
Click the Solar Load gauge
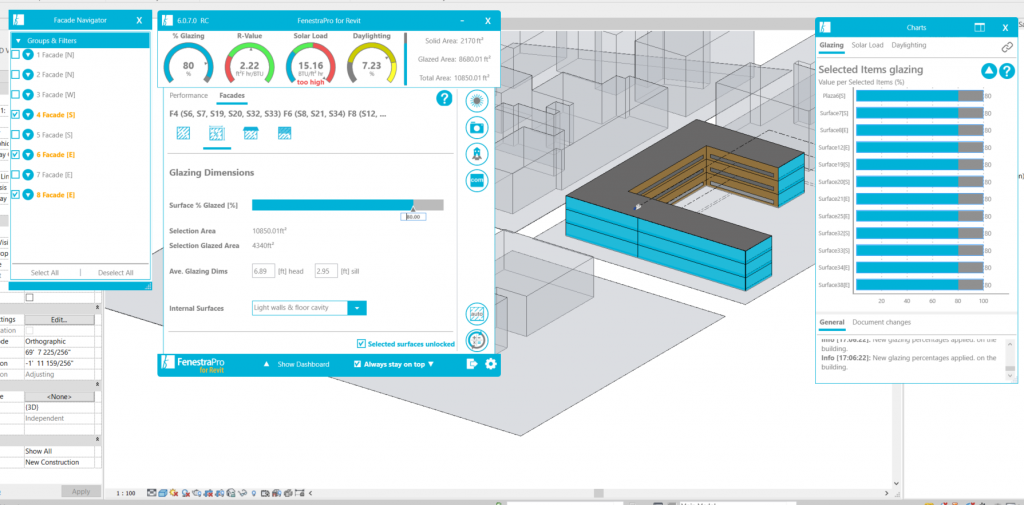[310, 63]
